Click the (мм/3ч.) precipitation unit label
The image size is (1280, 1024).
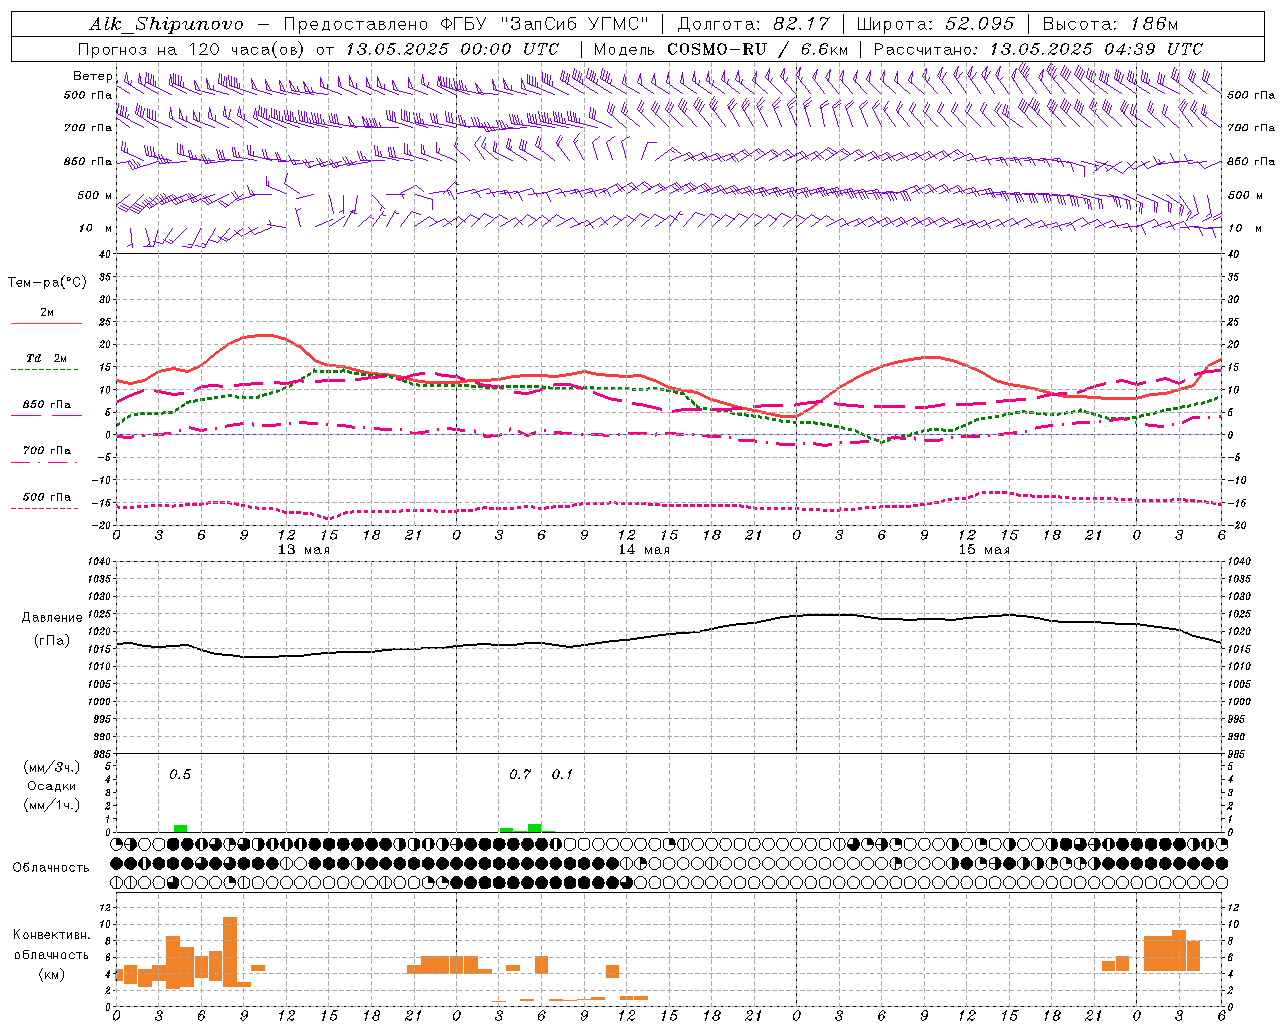click(52, 767)
